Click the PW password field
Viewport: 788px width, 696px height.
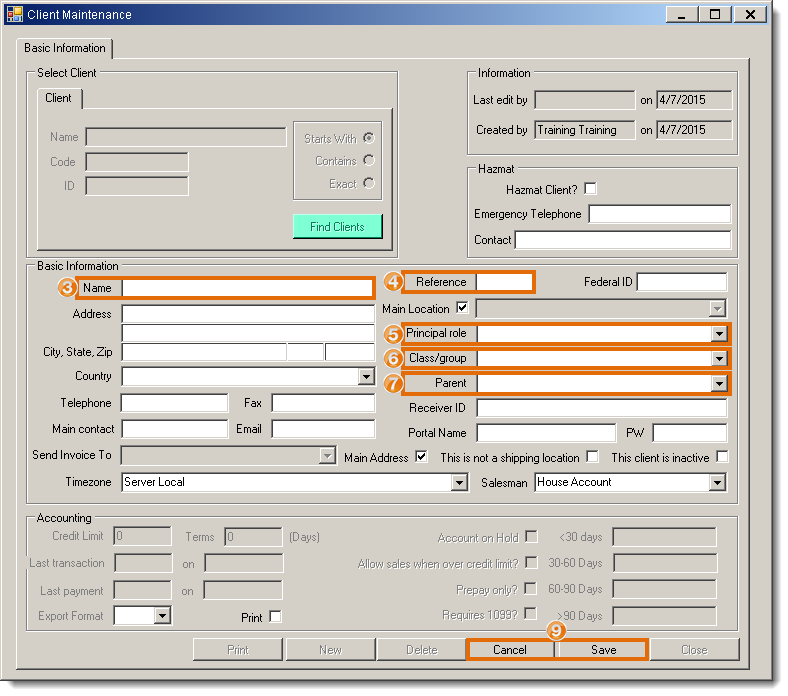click(690, 433)
